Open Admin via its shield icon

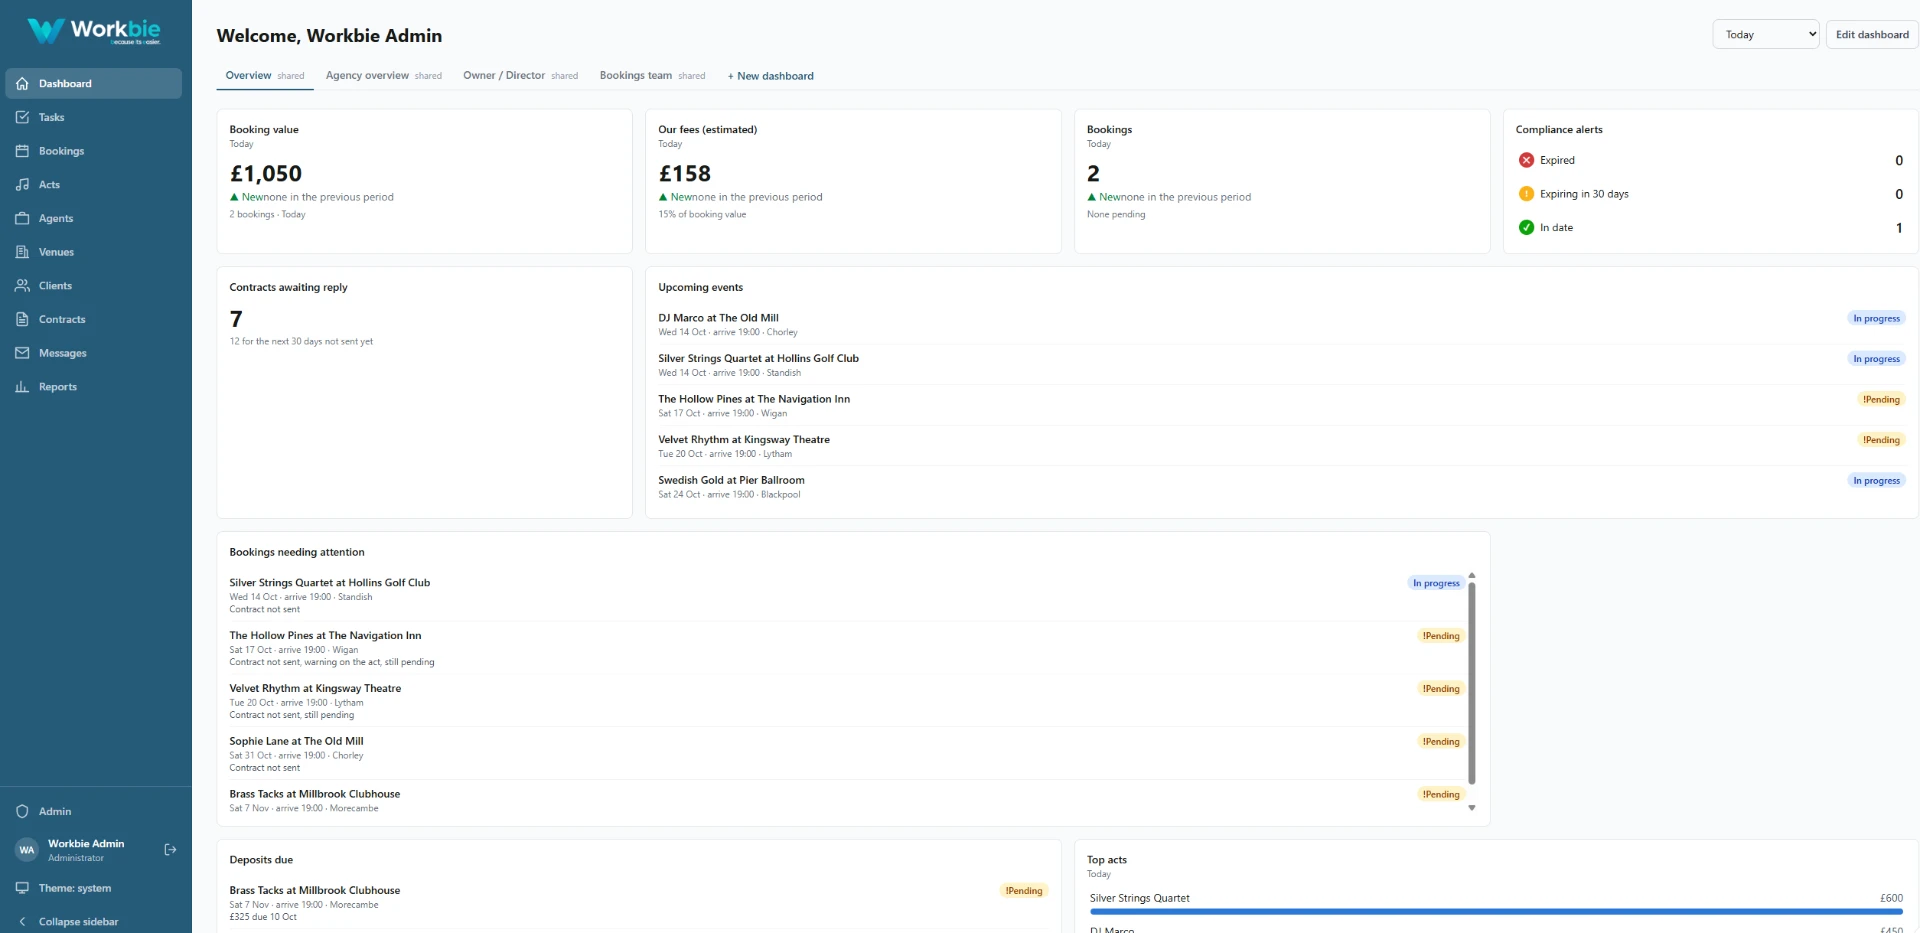point(22,811)
